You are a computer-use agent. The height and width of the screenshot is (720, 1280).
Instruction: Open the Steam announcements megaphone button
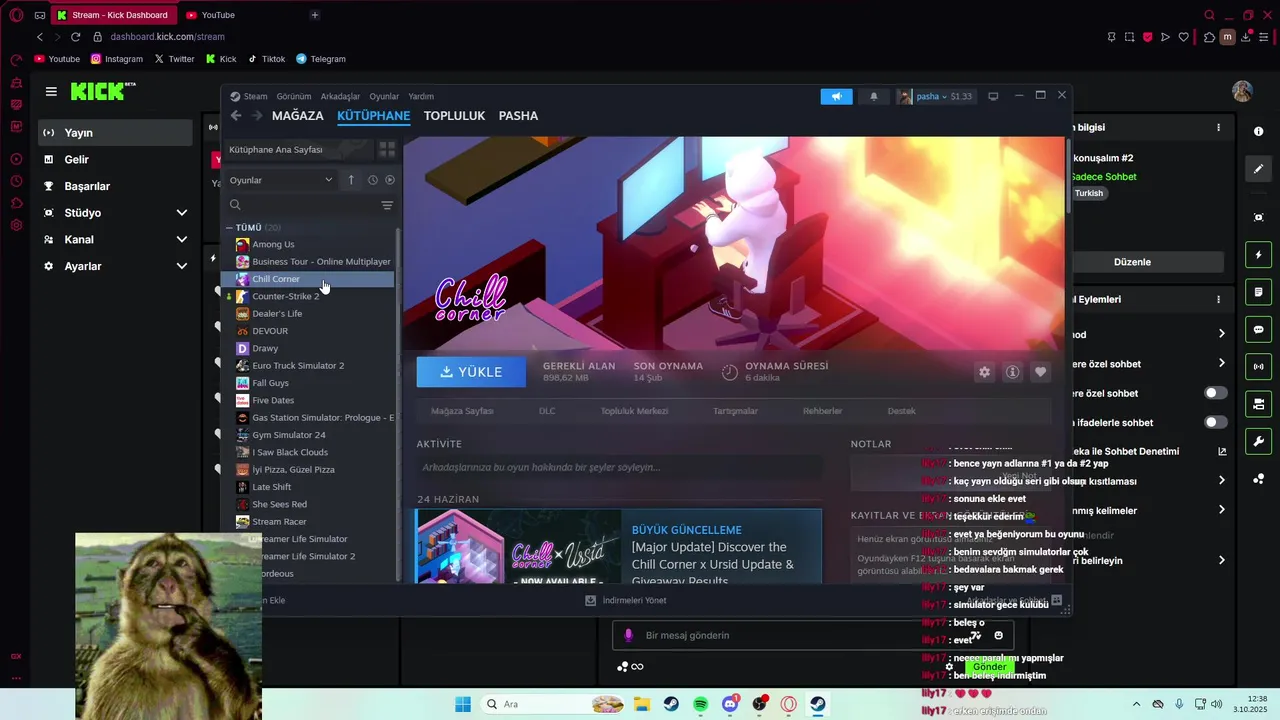click(x=836, y=96)
